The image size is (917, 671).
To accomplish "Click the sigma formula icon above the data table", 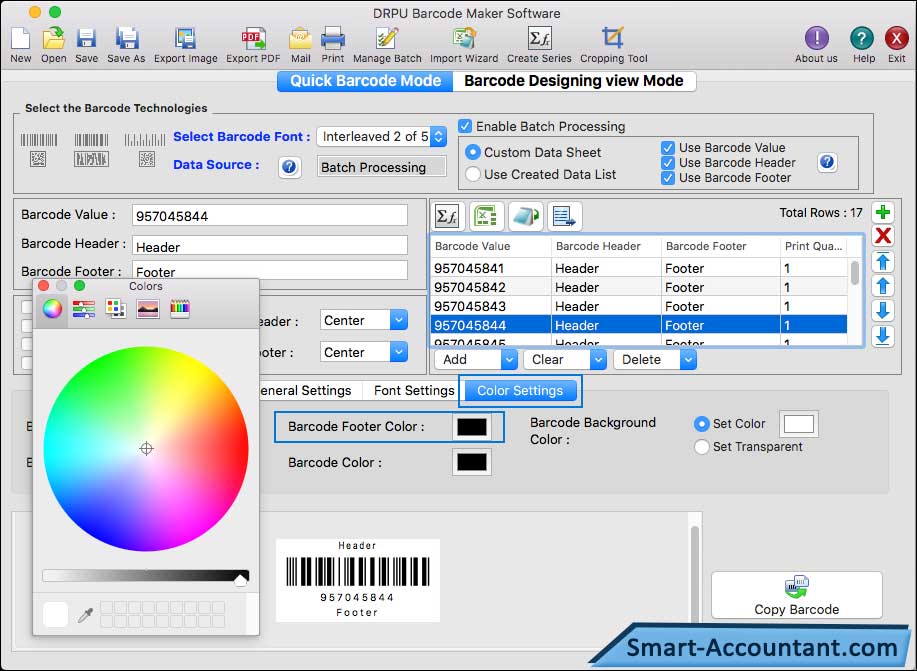I will (447, 216).
